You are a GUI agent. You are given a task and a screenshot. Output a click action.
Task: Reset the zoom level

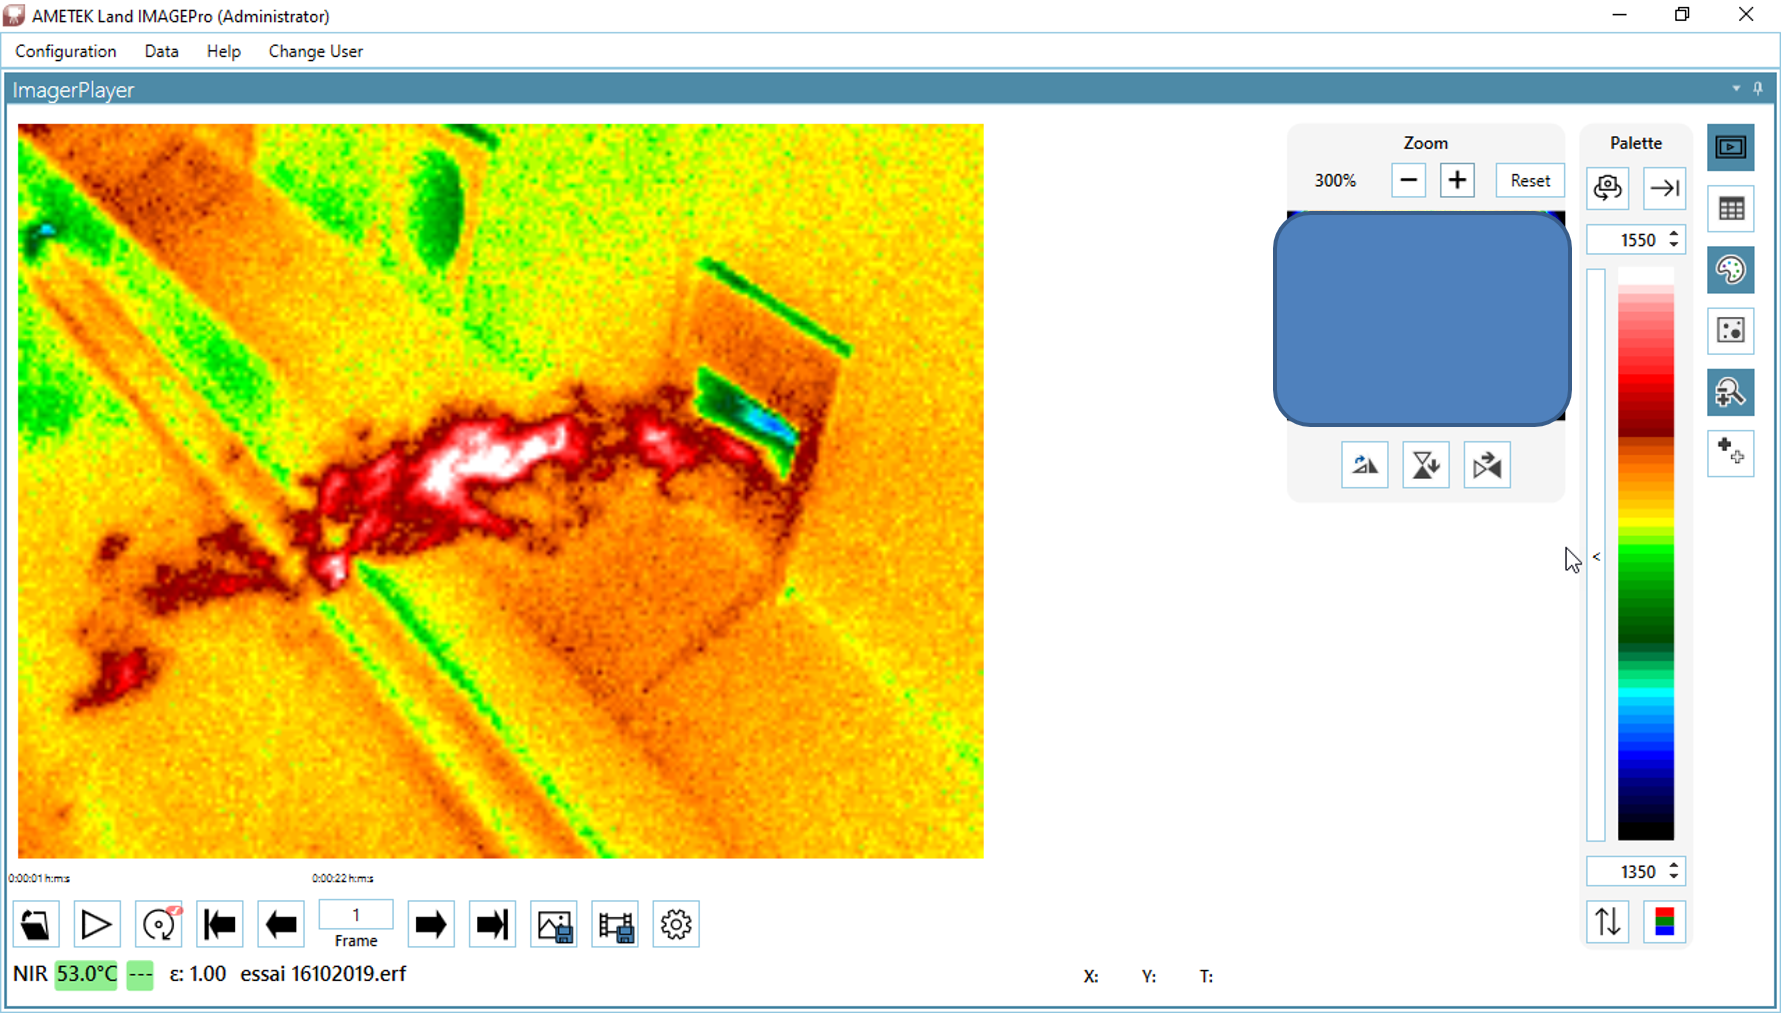pos(1529,180)
